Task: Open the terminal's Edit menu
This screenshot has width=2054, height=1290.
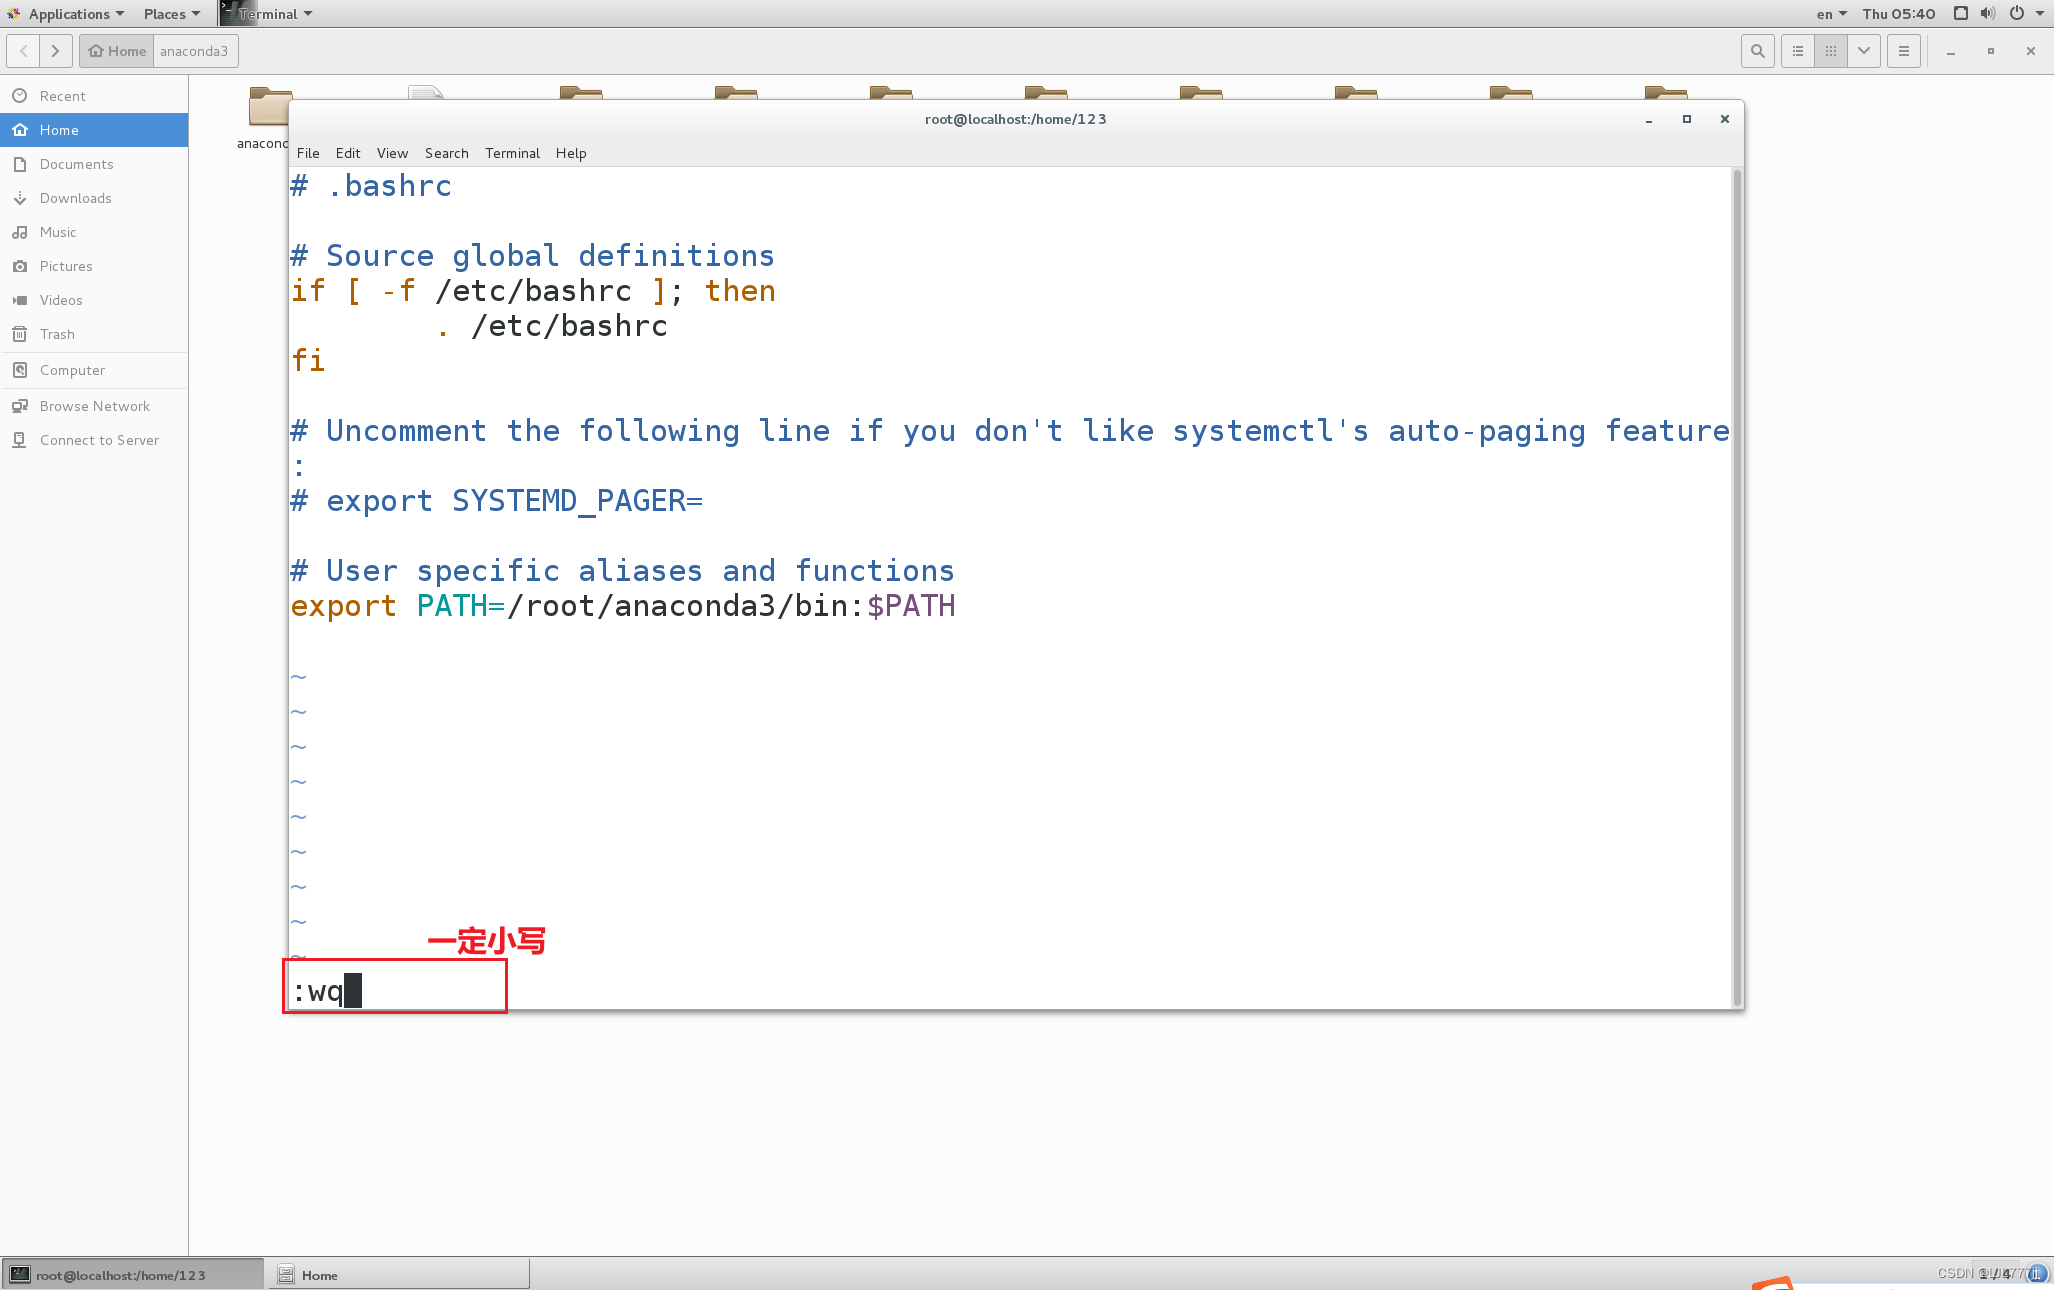Action: (348, 153)
